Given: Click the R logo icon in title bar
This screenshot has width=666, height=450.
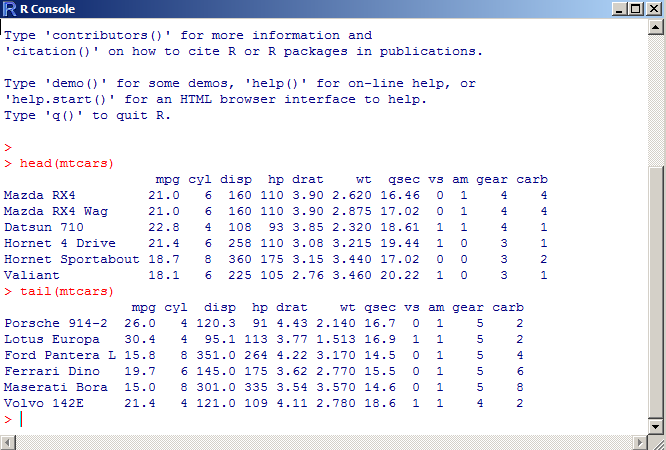Looking at the screenshot, I should point(9,9).
